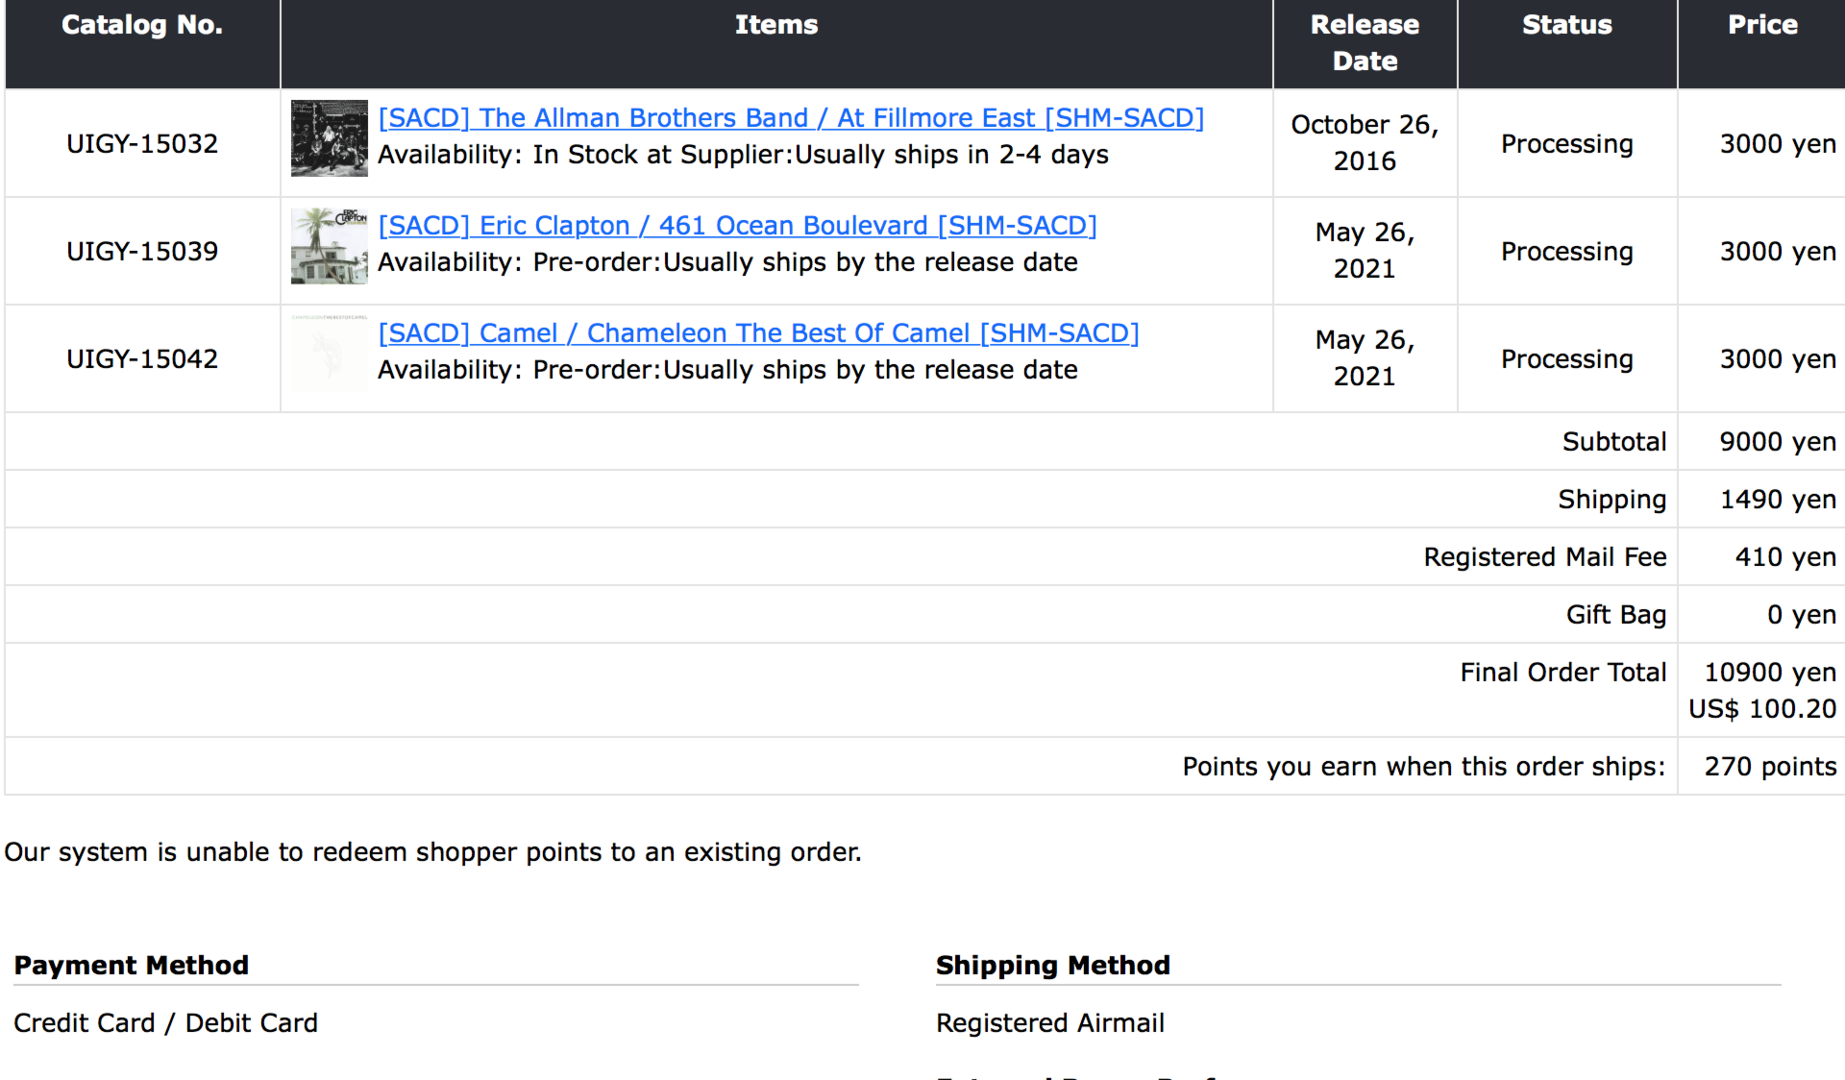Click Pre-order availability text under Camel
This screenshot has height=1080, width=1845.
coord(728,372)
